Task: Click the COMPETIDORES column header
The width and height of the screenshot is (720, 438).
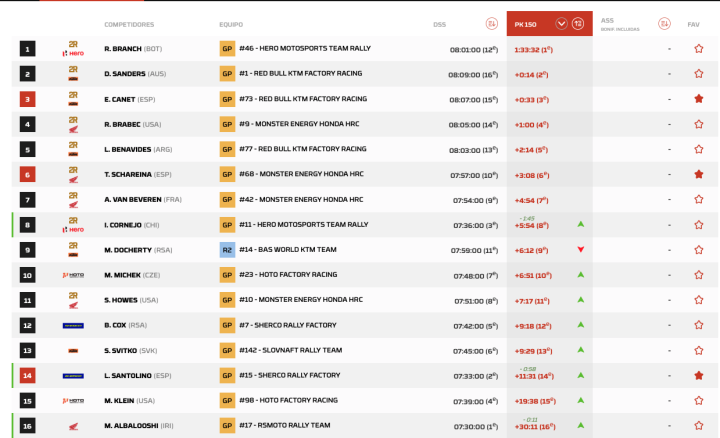Action: coord(129,24)
